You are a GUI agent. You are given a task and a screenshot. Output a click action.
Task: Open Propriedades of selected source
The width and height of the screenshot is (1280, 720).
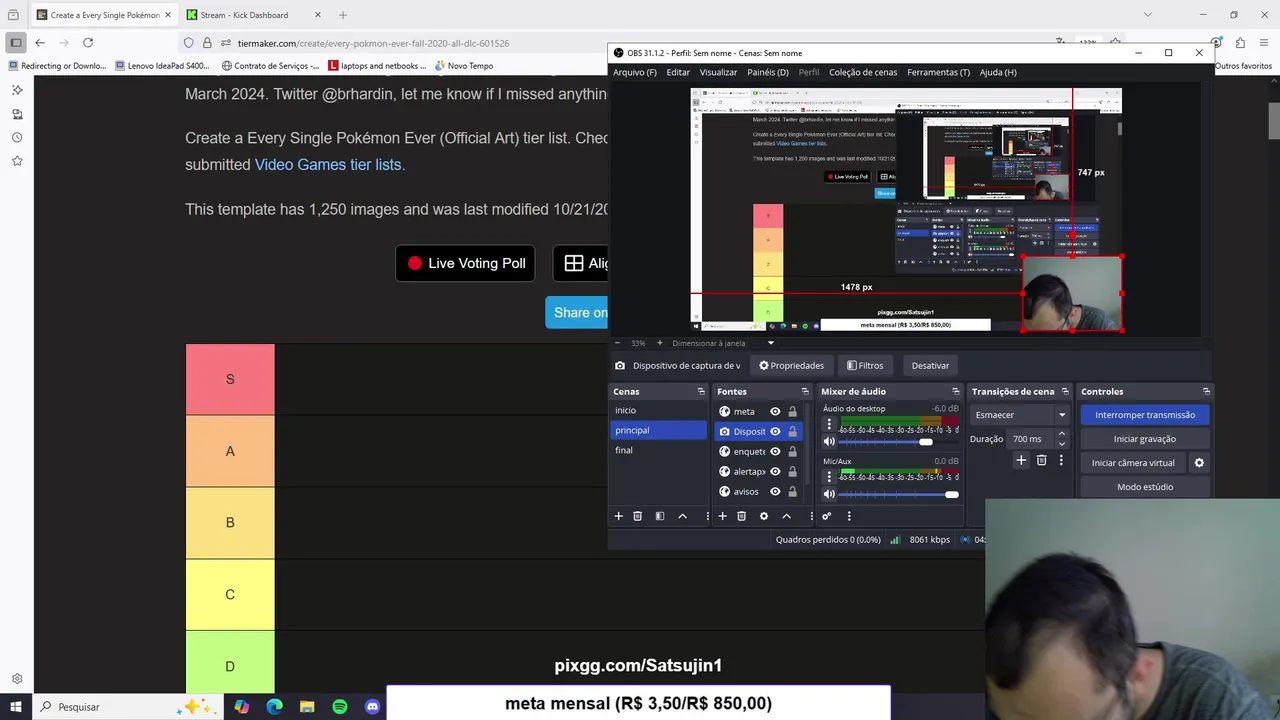pos(791,365)
